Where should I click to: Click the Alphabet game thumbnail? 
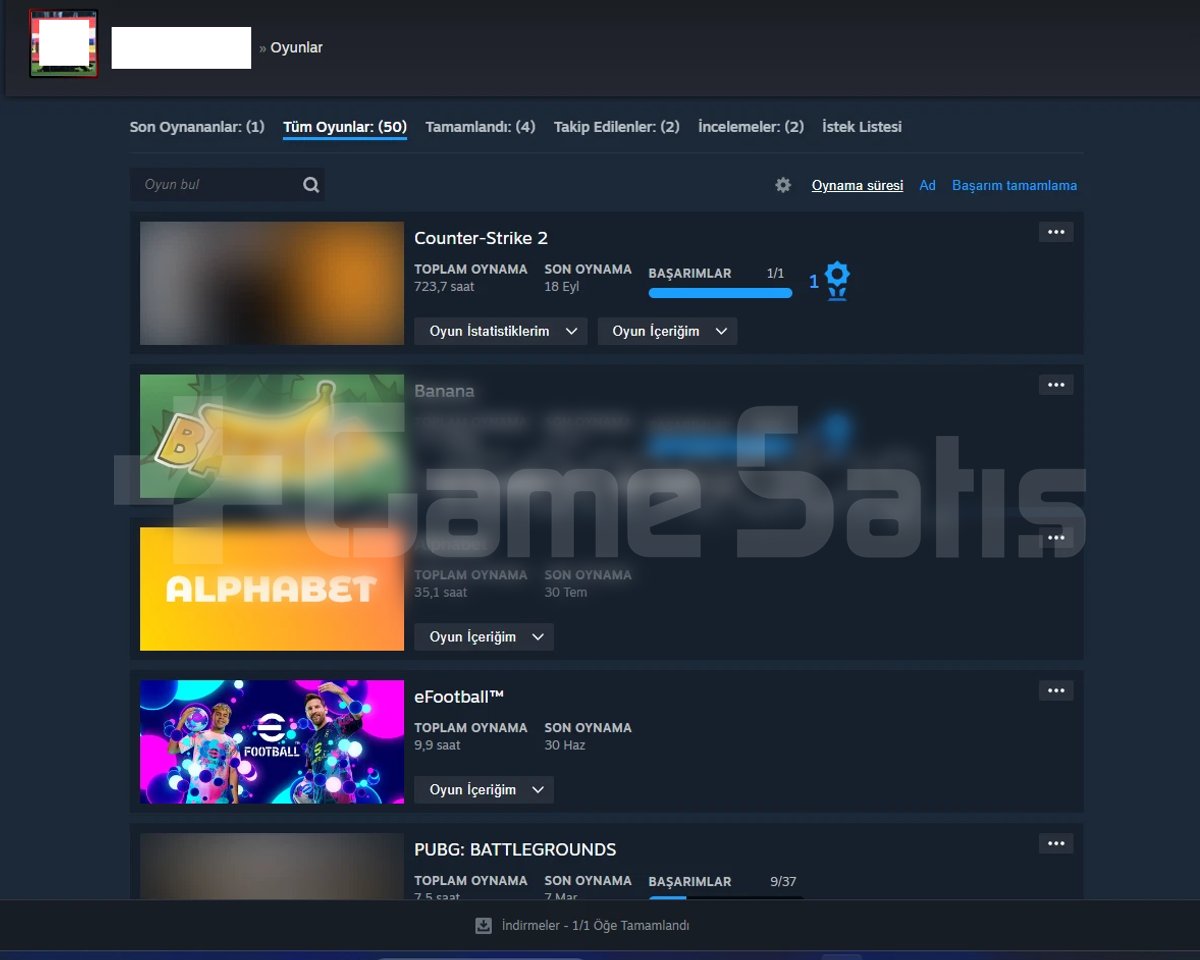coord(272,589)
